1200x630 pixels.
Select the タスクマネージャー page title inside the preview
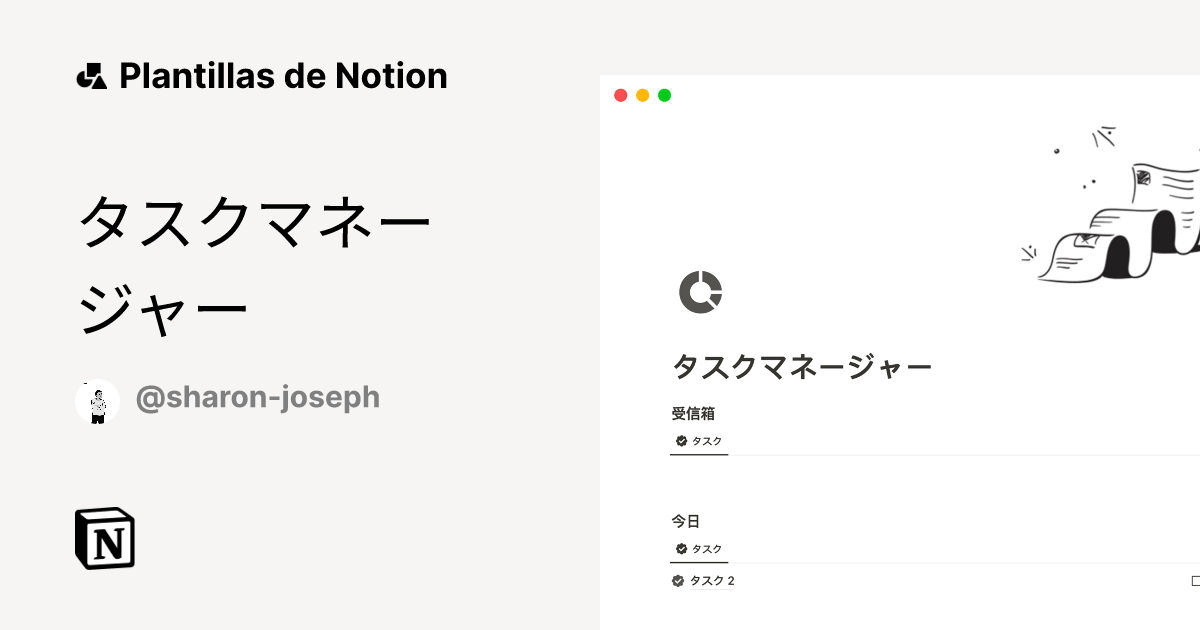click(802, 366)
